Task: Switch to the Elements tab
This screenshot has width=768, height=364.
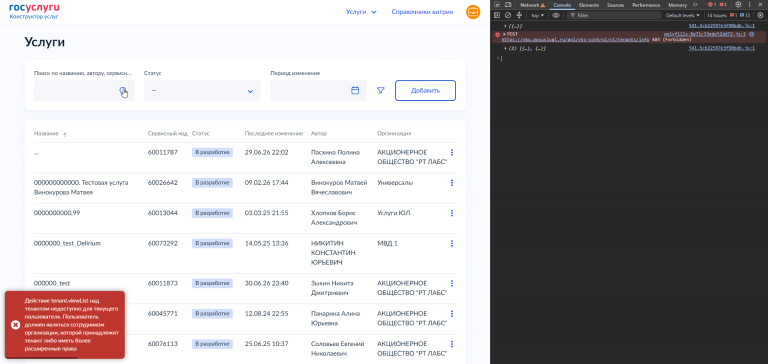Action: pyautogui.click(x=589, y=5)
